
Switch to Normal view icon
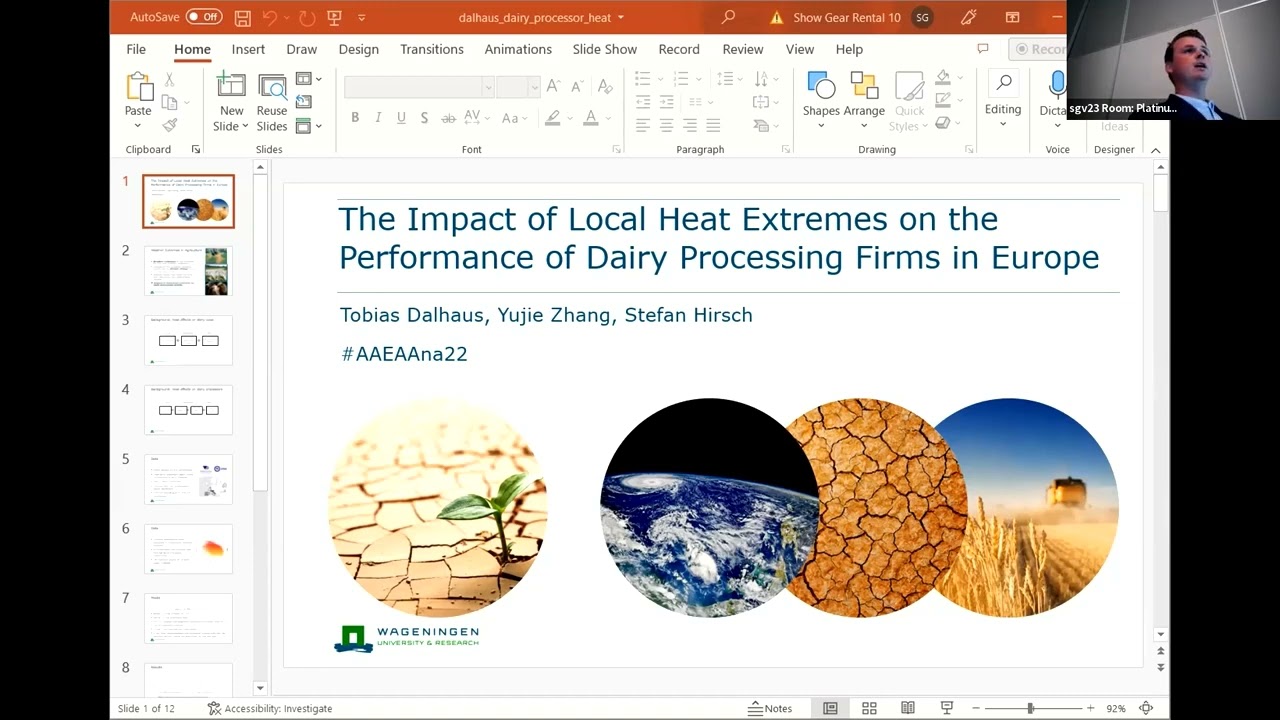830,708
